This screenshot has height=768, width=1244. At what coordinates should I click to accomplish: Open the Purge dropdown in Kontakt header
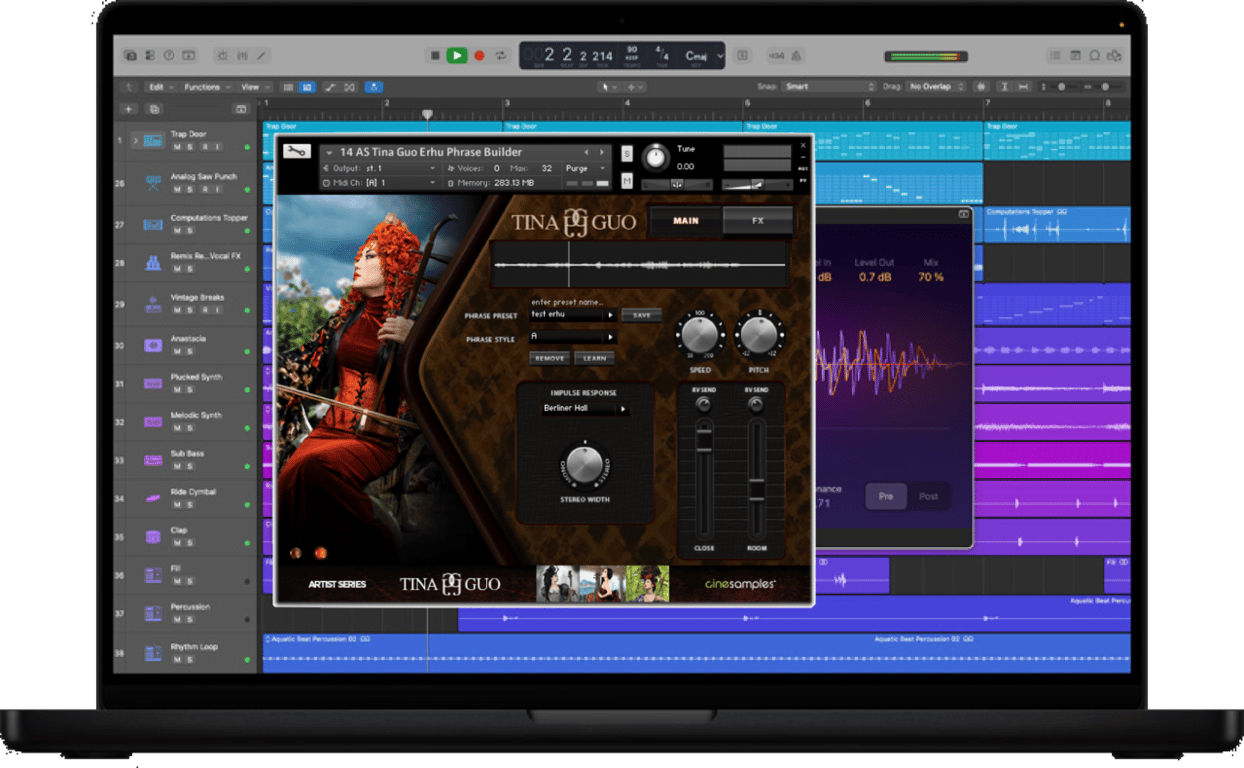[x=584, y=168]
